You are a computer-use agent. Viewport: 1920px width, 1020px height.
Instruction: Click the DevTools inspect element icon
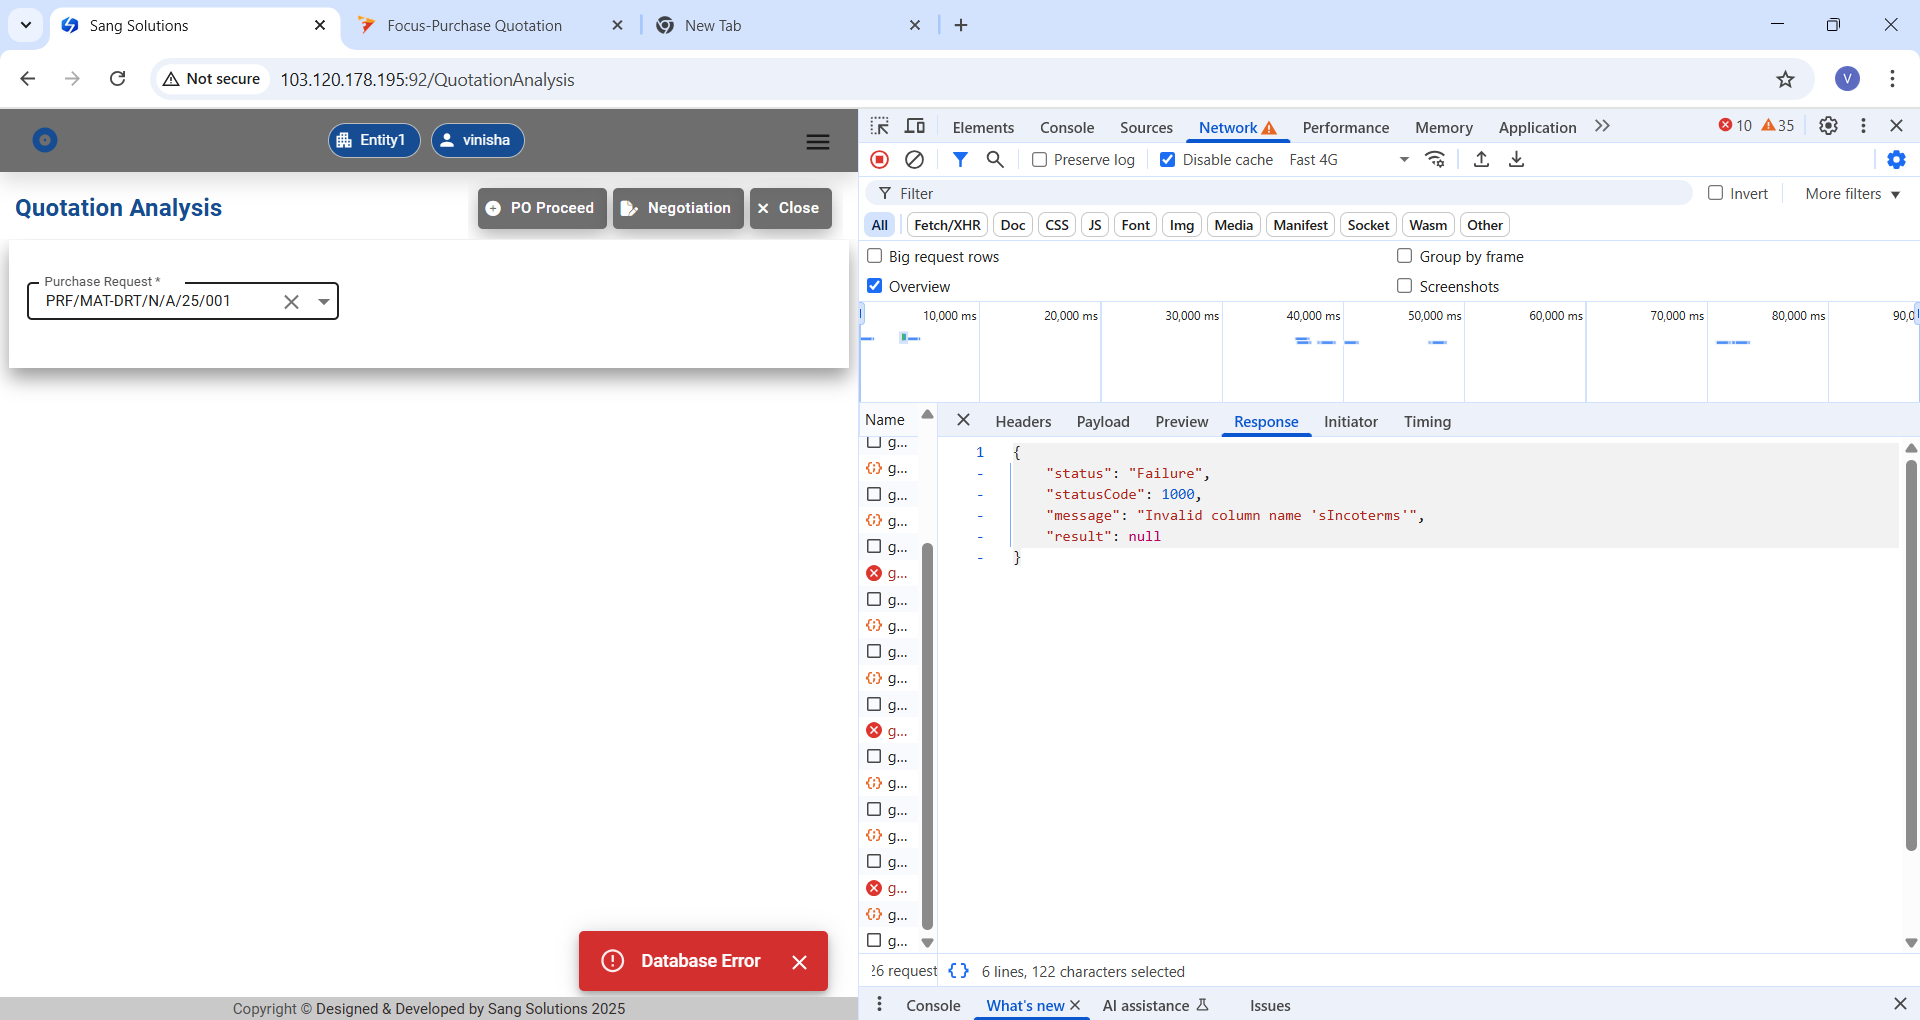[x=879, y=126]
